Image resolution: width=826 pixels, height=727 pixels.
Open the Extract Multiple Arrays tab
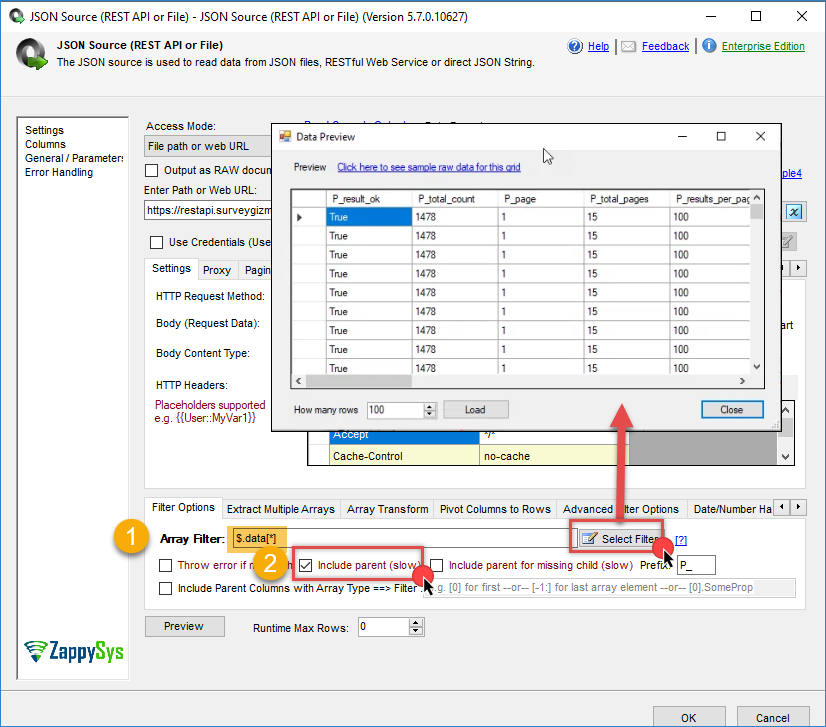pos(281,509)
